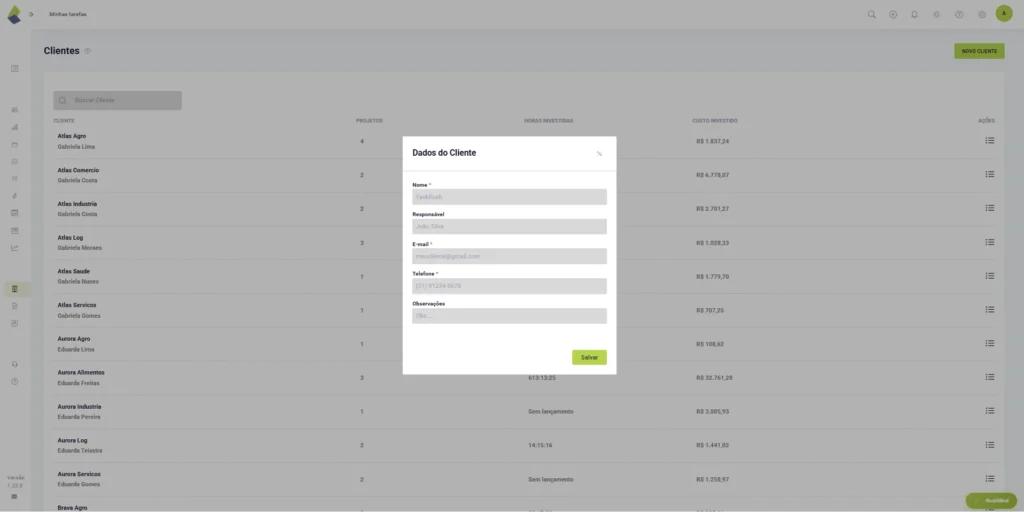The width and height of the screenshot is (1024, 512).
Task: Select the Aurora Servicos client name
Action: coord(79,474)
